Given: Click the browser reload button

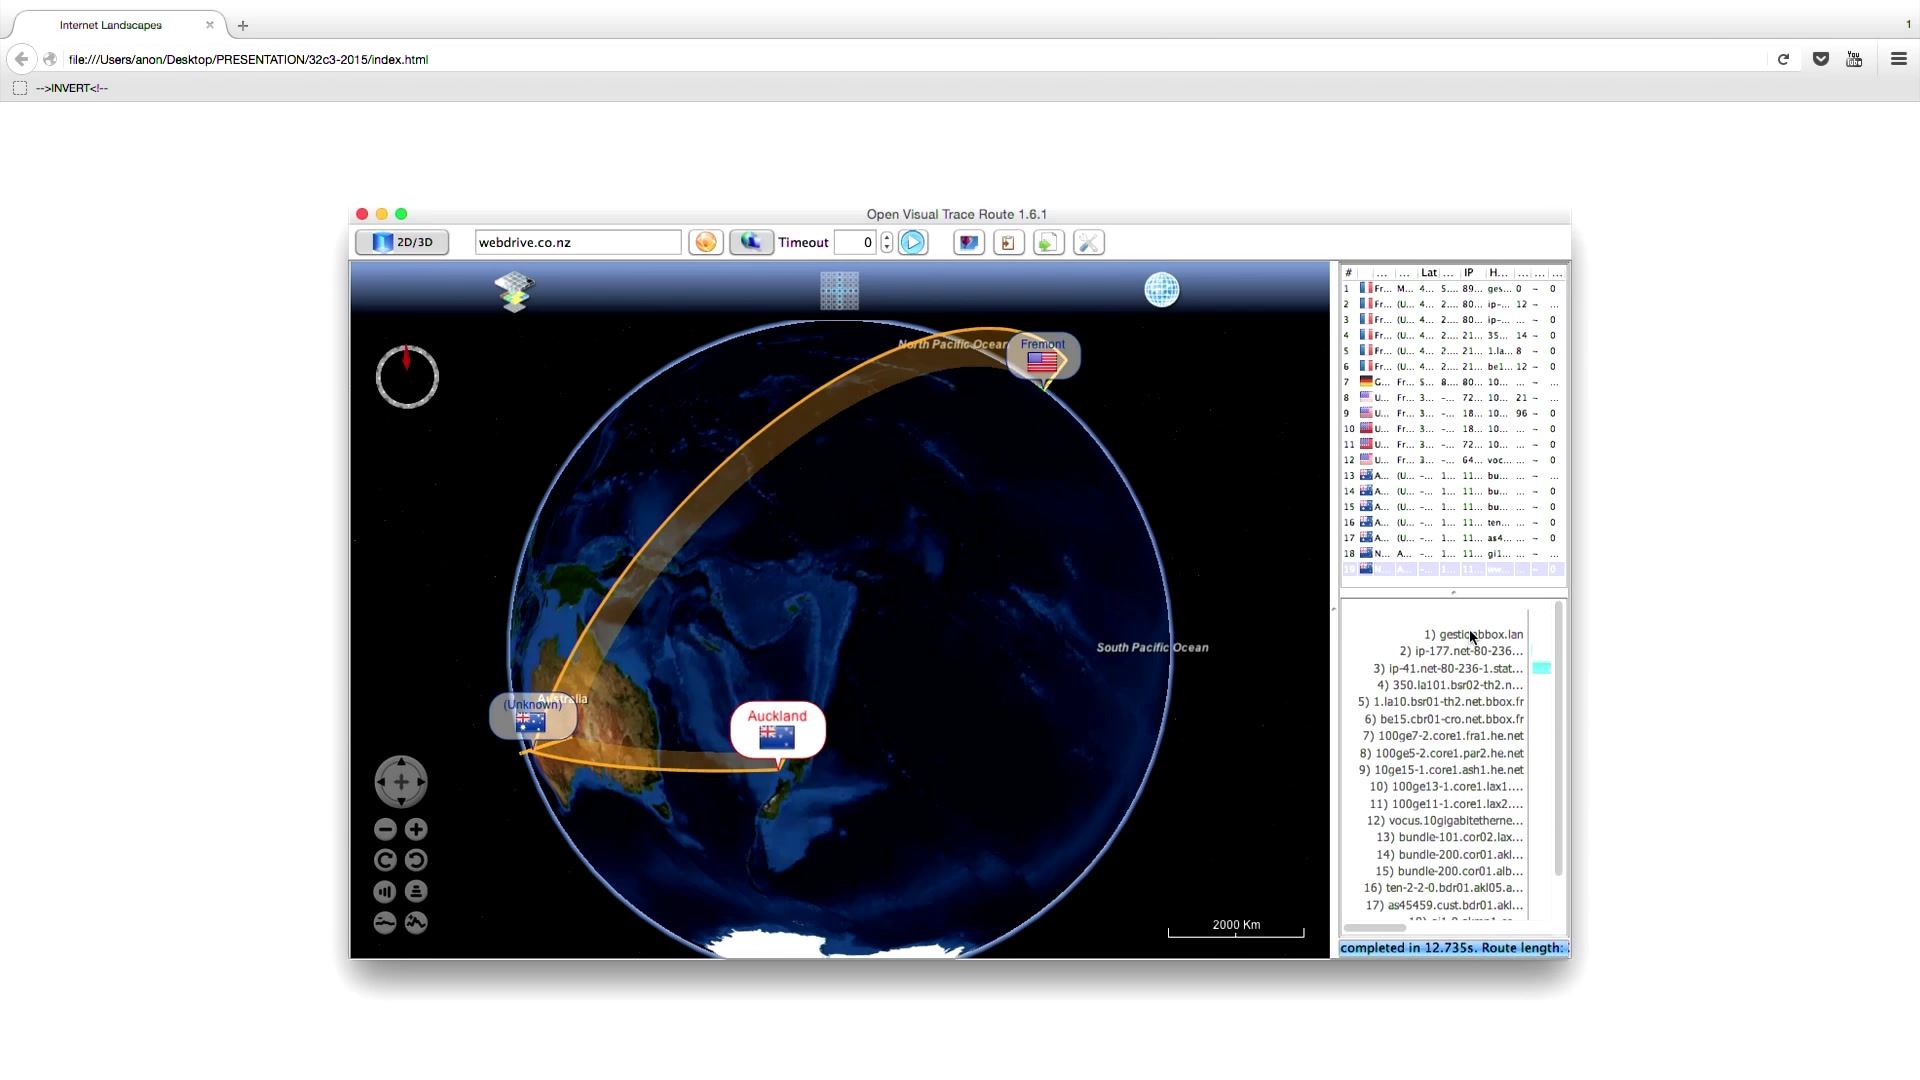Looking at the screenshot, I should pyautogui.click(x=1783, y=59).
